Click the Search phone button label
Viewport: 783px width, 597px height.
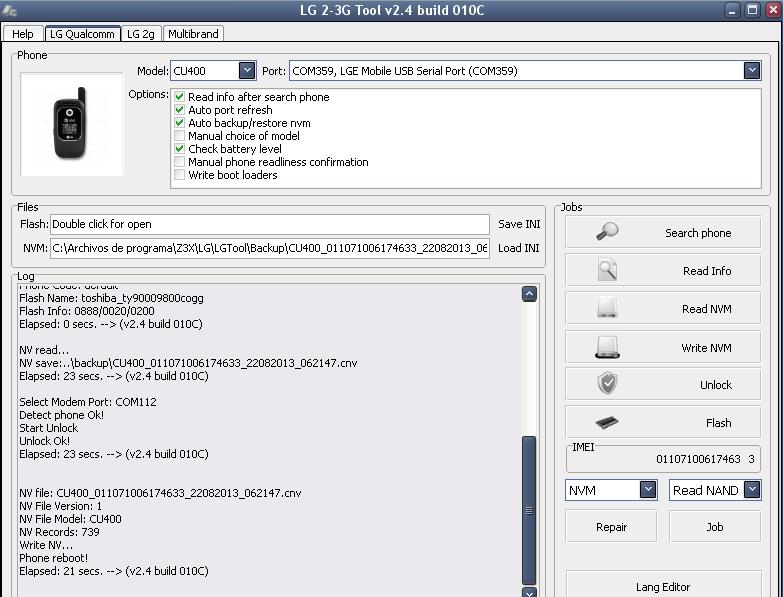[698, 233]
